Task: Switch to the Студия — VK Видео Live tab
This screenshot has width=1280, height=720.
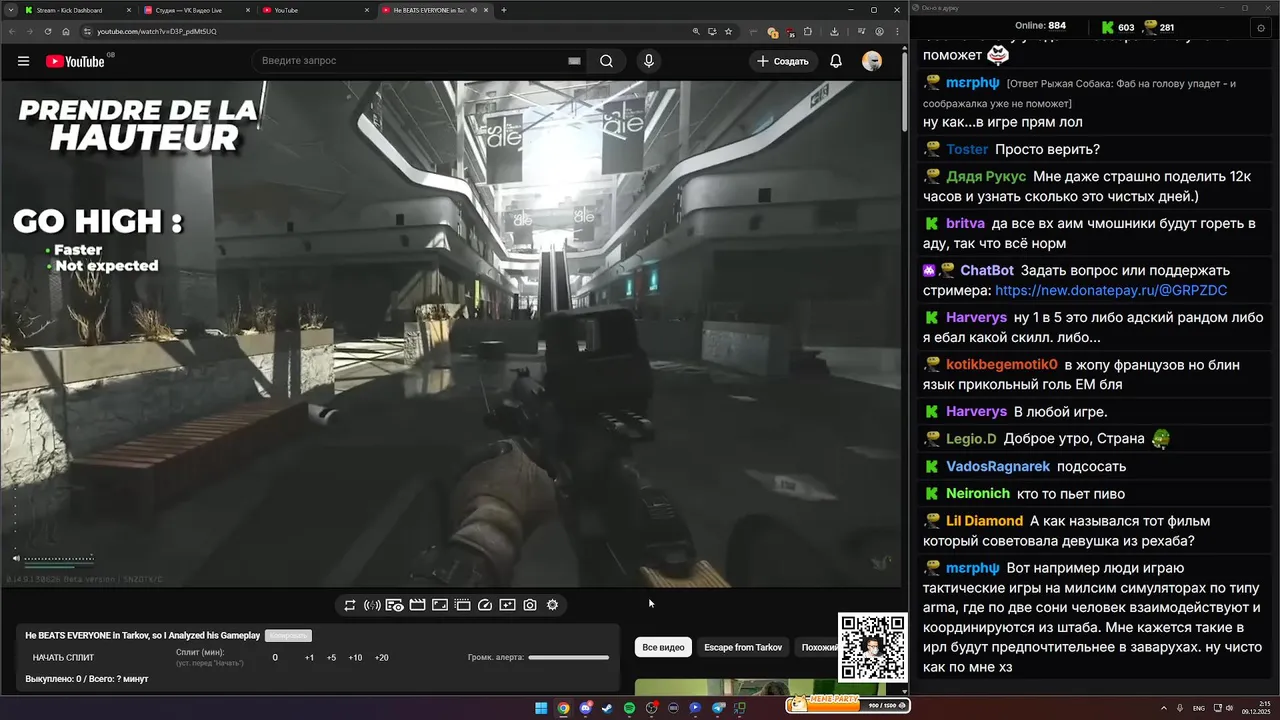Action: [x=196, y=10]
